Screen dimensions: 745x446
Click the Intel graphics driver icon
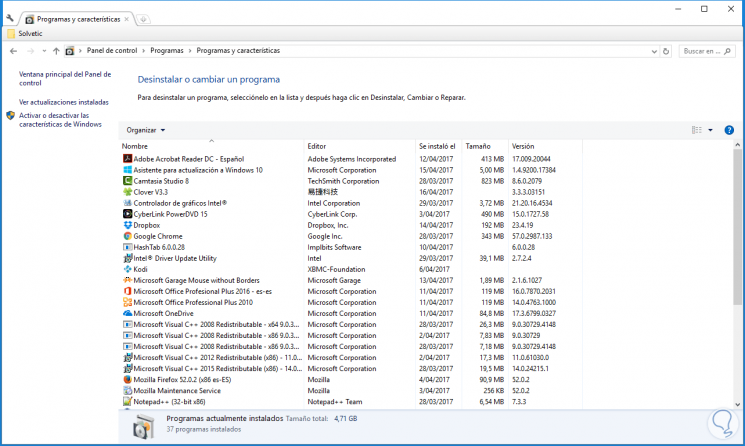(127, 203)
